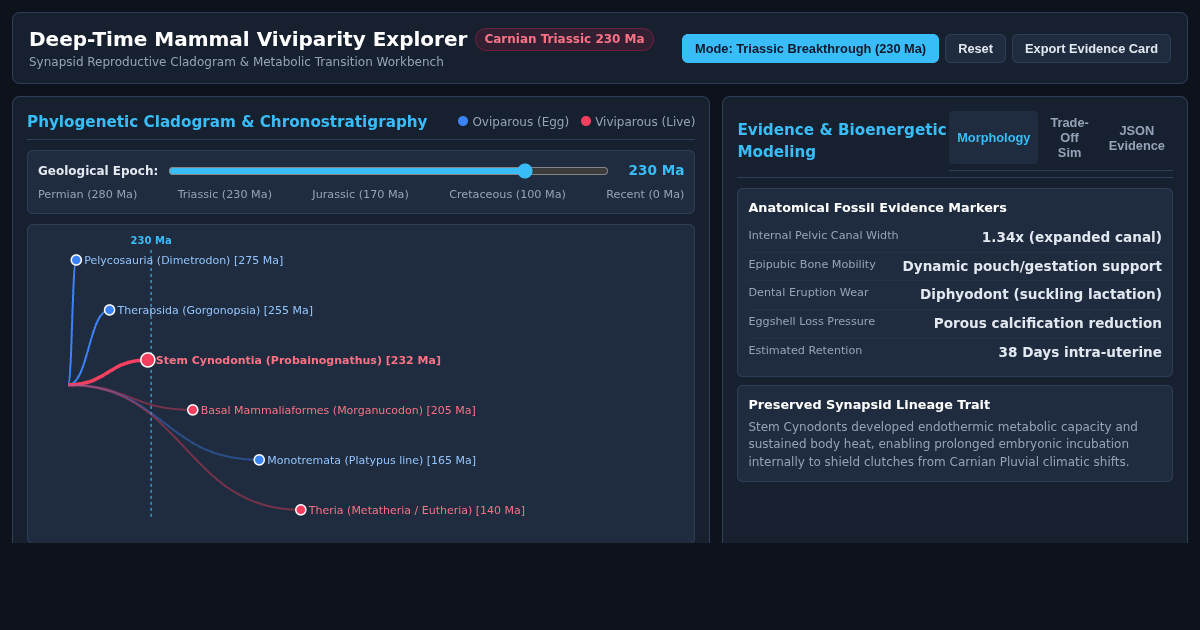Open the JSON Evidence tab
The width and height of the screenshot is (1200, 630).
[x=1136, y=138]
